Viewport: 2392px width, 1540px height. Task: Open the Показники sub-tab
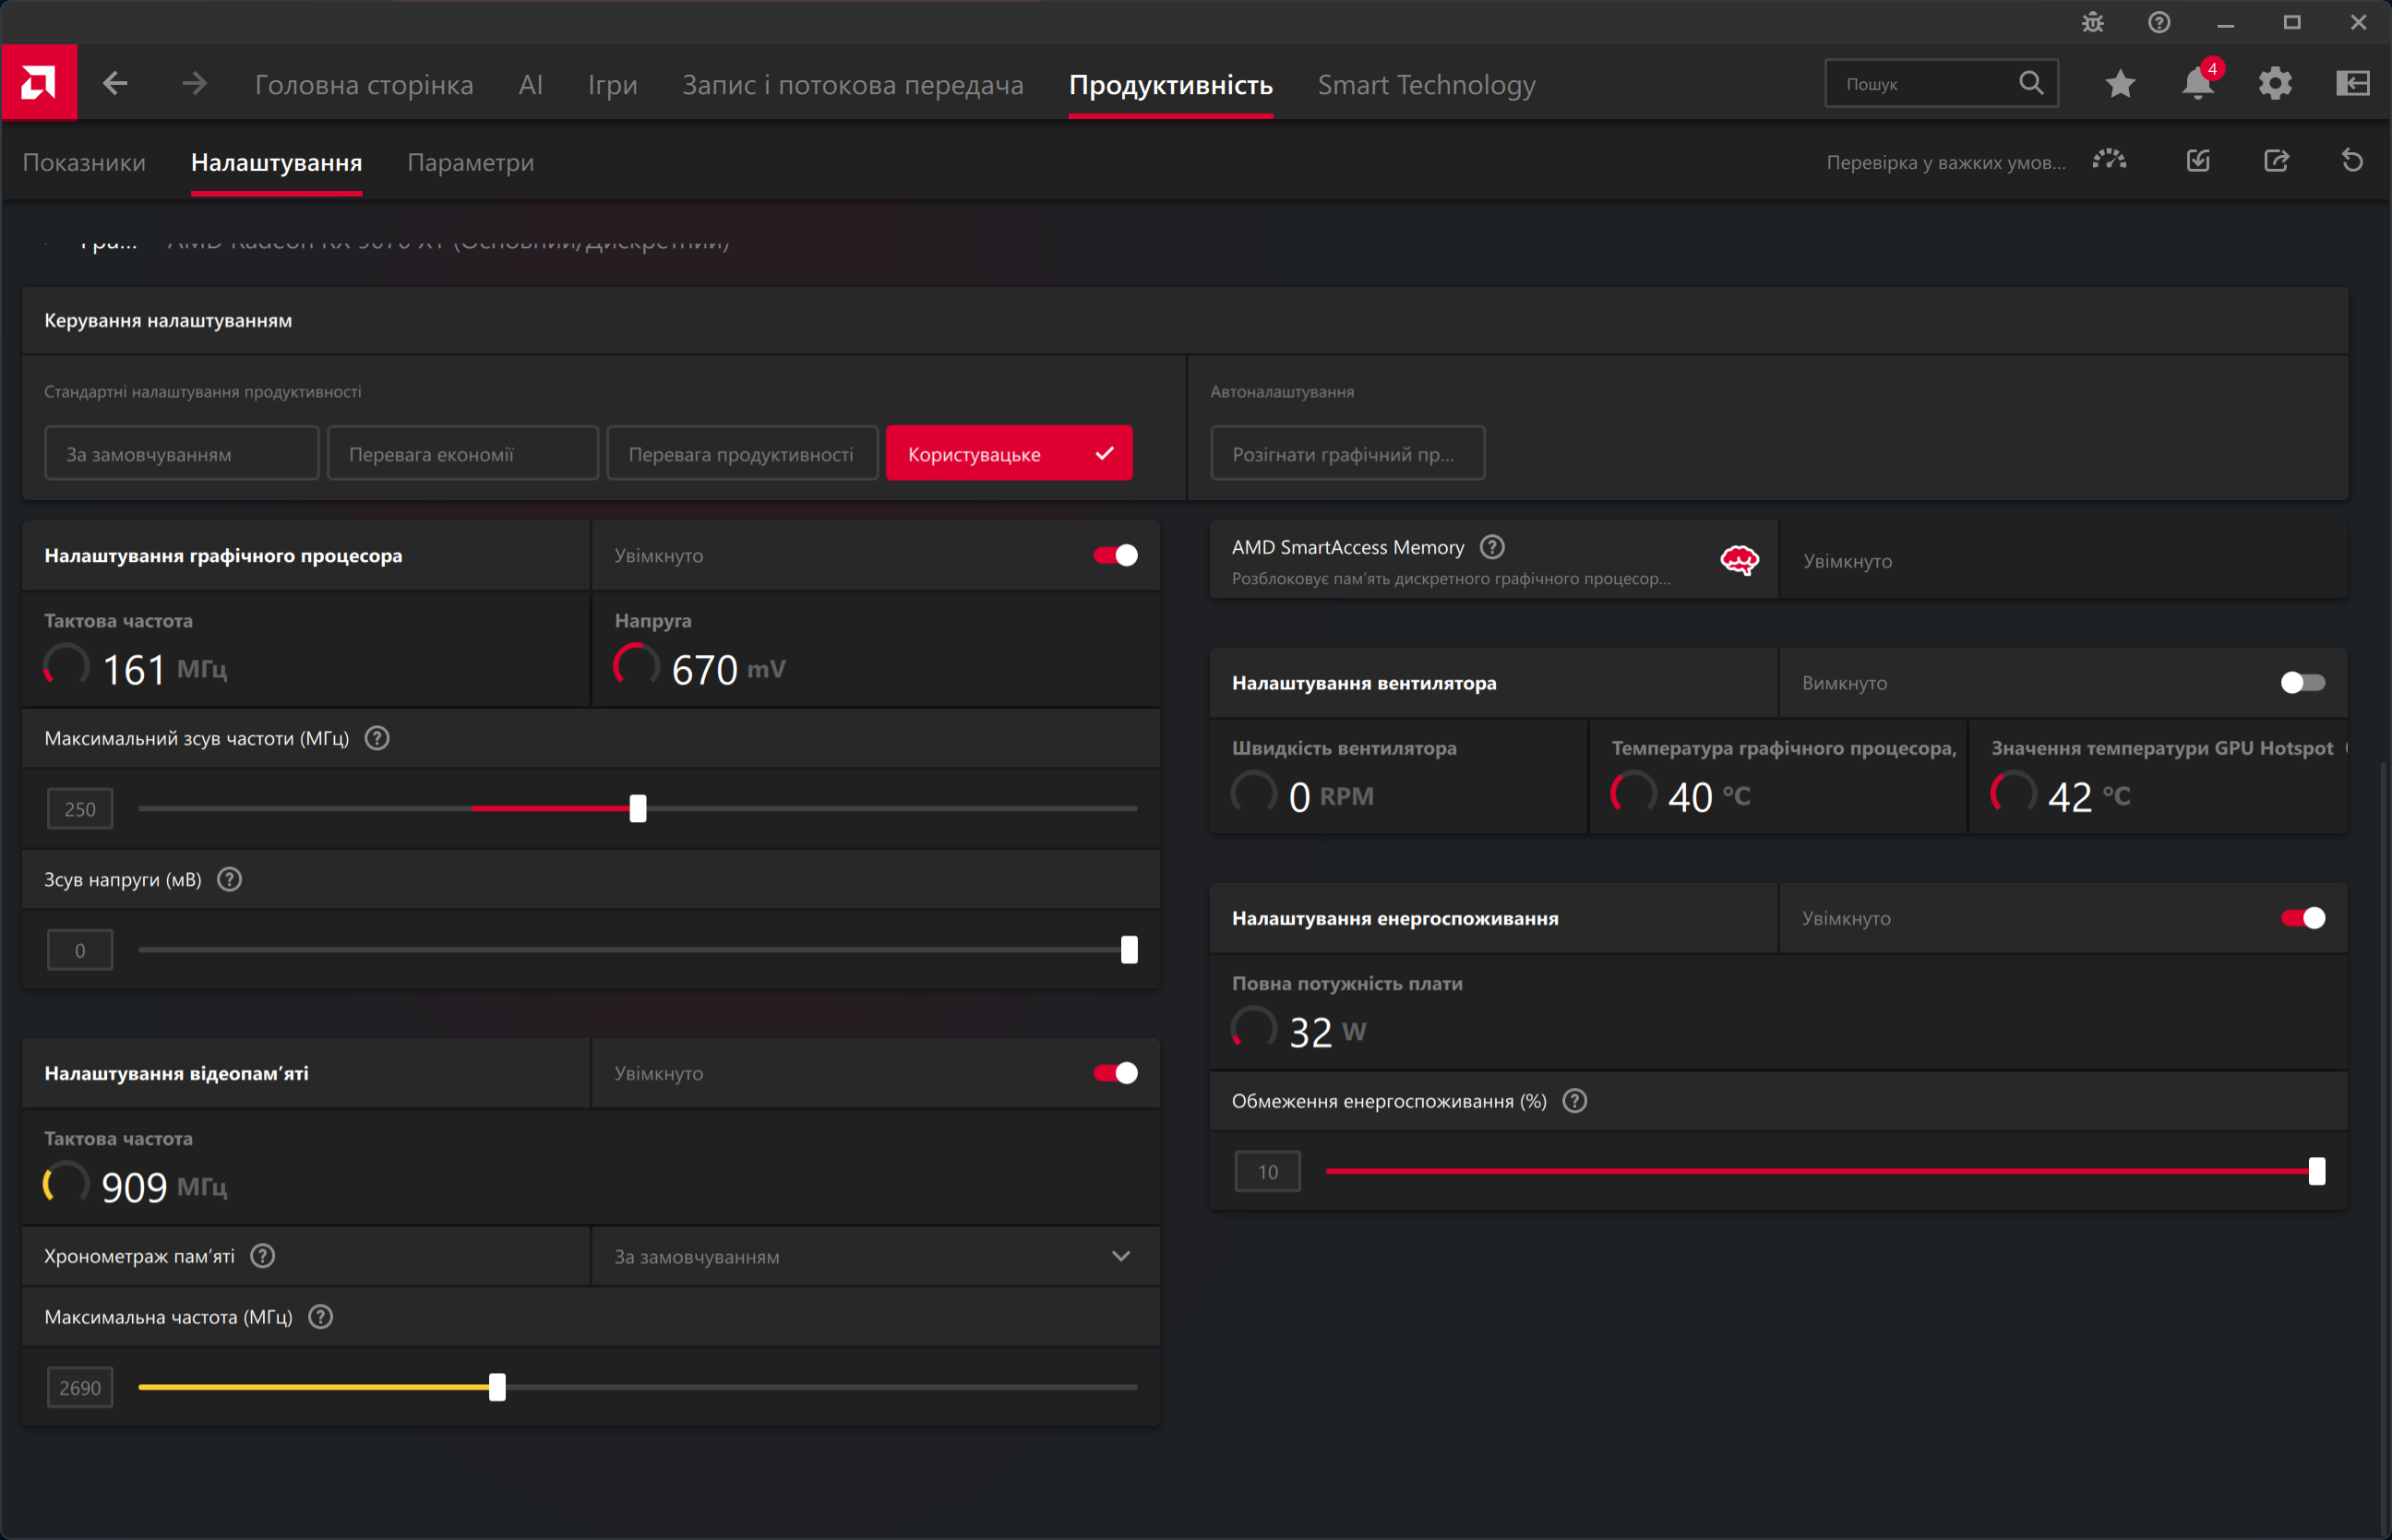pos(84,162)
